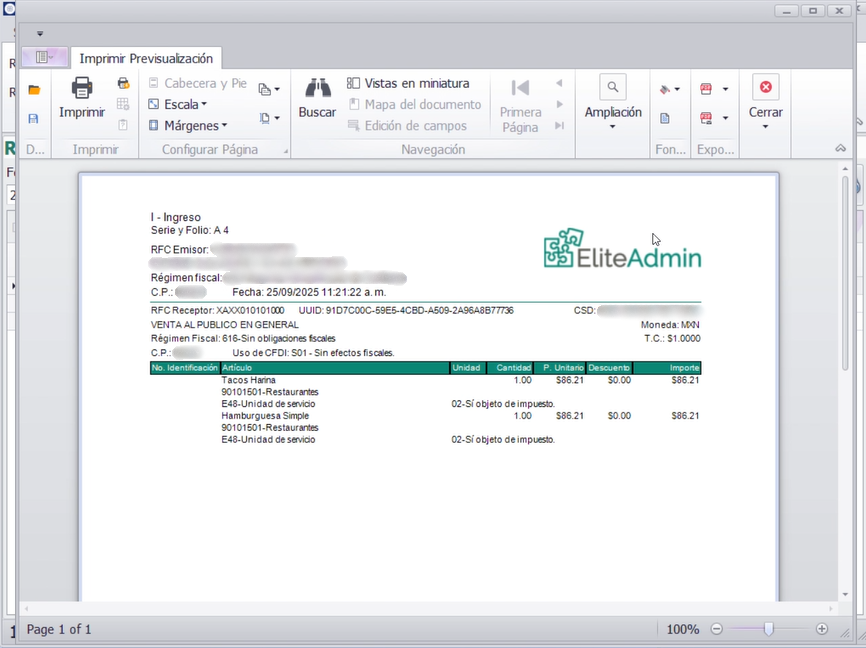Viewport: 866px width, 648px height.
Task: Click the open folder icon
Action: [x=34, y=90]
